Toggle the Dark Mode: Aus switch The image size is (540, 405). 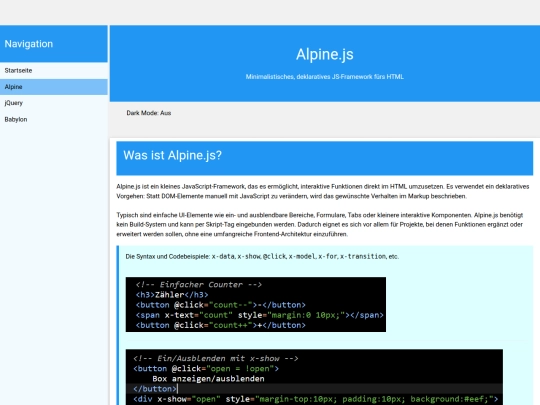(148, 113)
